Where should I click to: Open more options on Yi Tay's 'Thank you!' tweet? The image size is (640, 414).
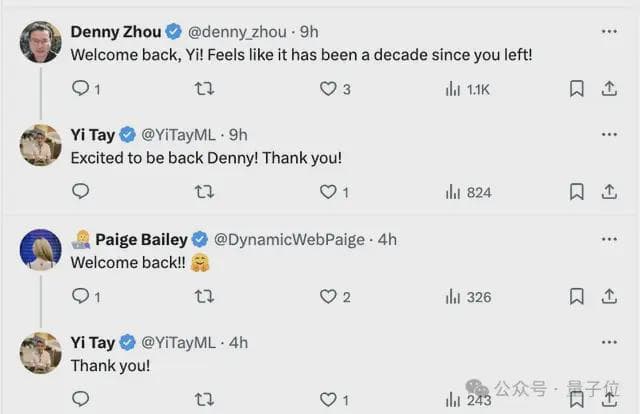(609, 340)
